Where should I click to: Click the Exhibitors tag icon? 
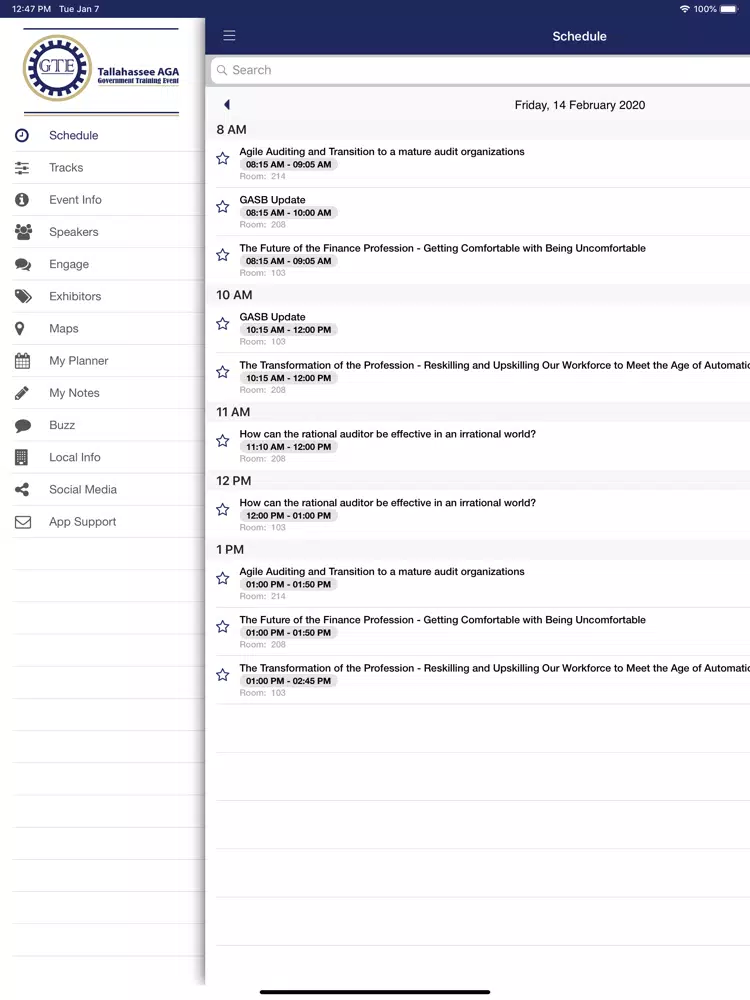[23, 296]
